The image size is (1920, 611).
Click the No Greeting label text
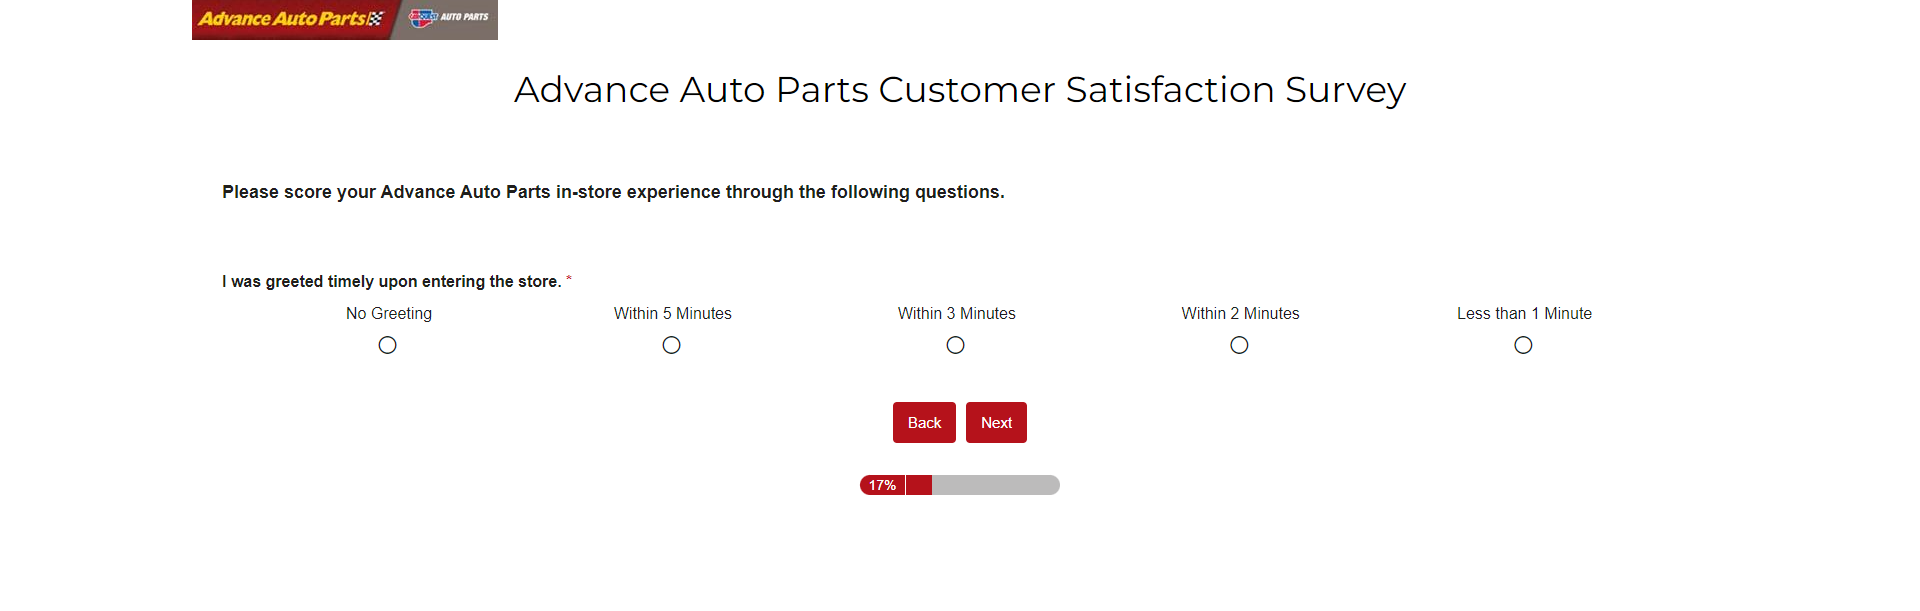389,314
